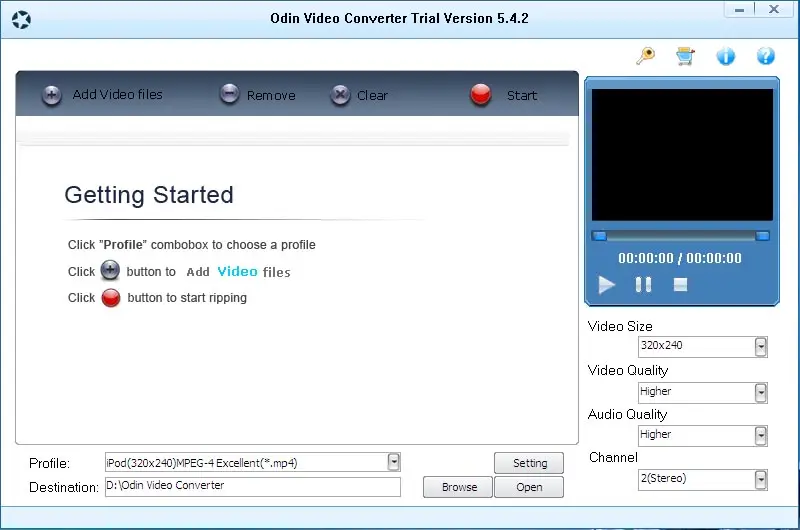Click the middle of the preview seek bar

coord(681,236)
